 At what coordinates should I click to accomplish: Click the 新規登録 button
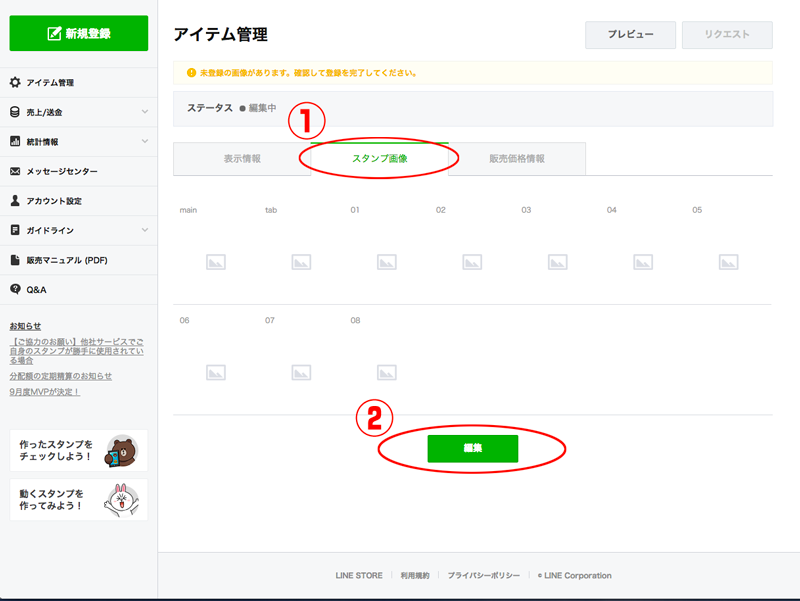click(79, 33)
